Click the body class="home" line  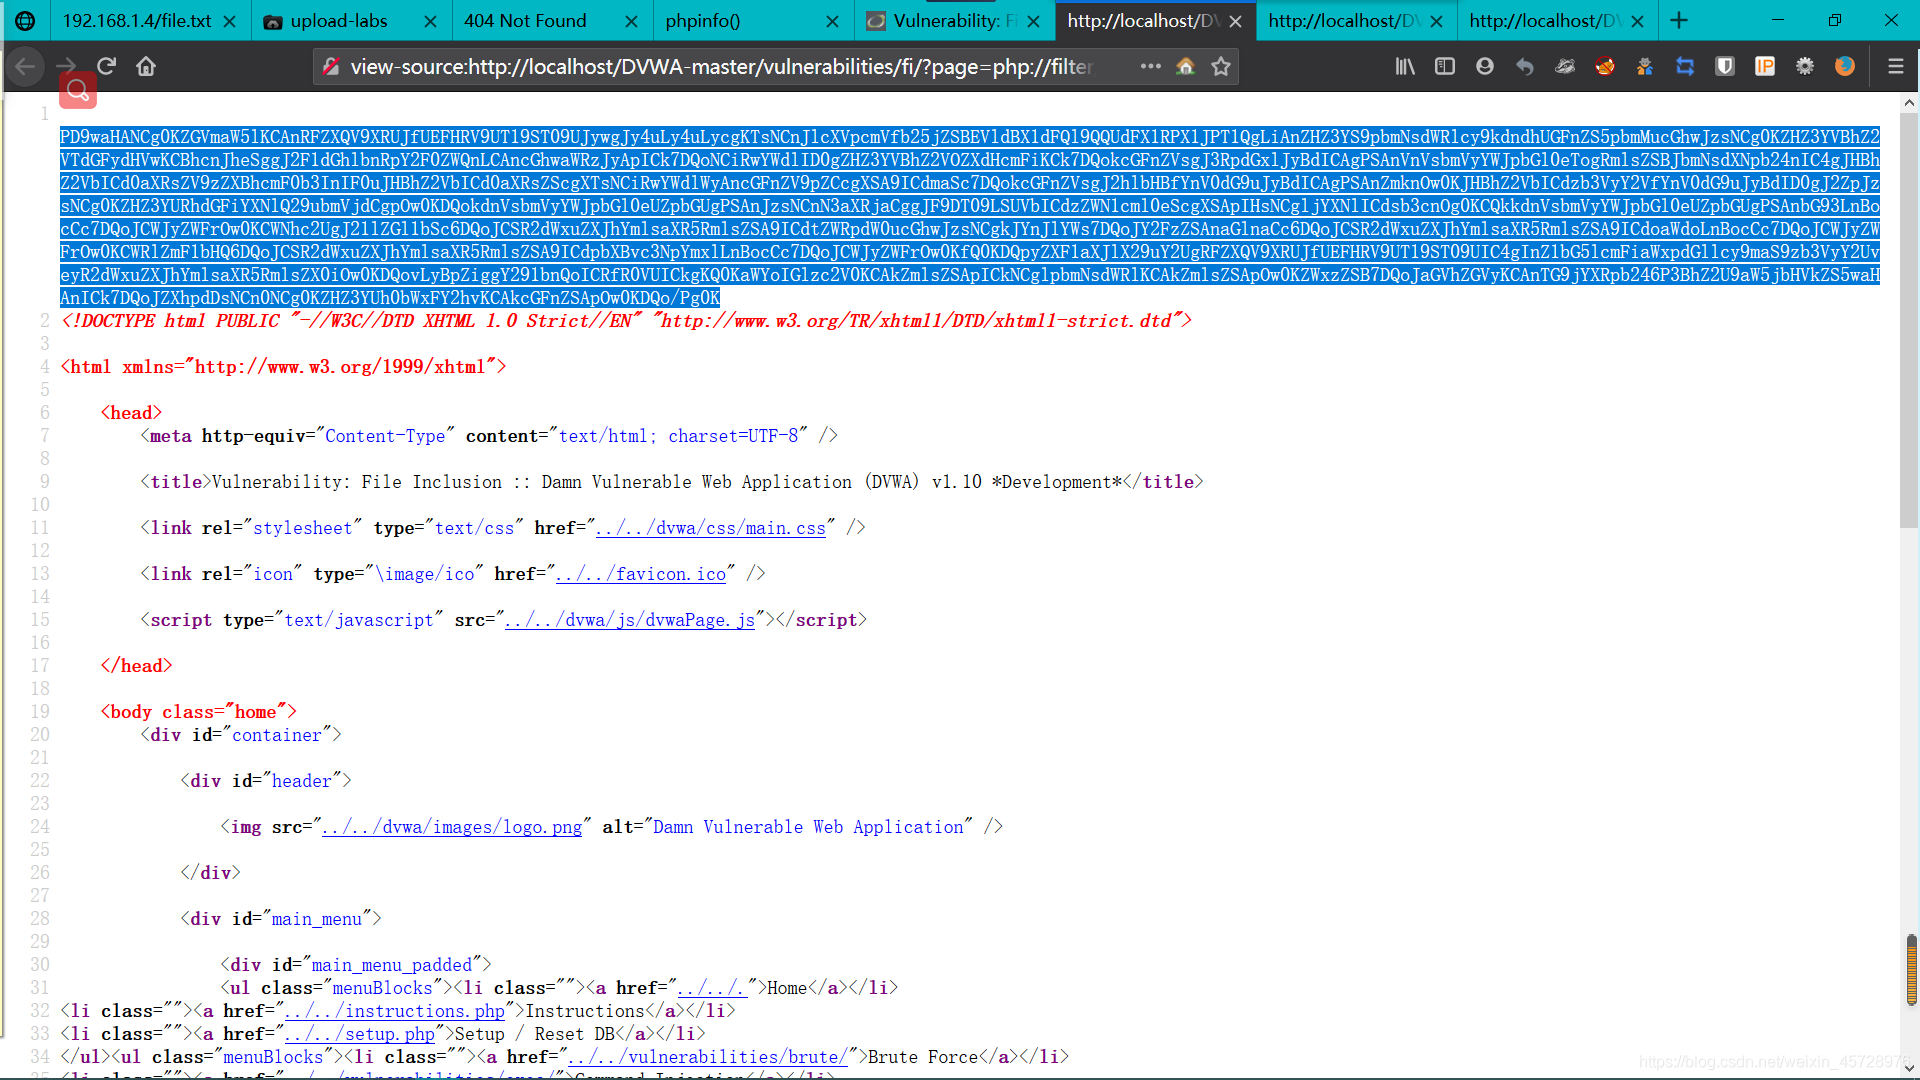point(198,712)
